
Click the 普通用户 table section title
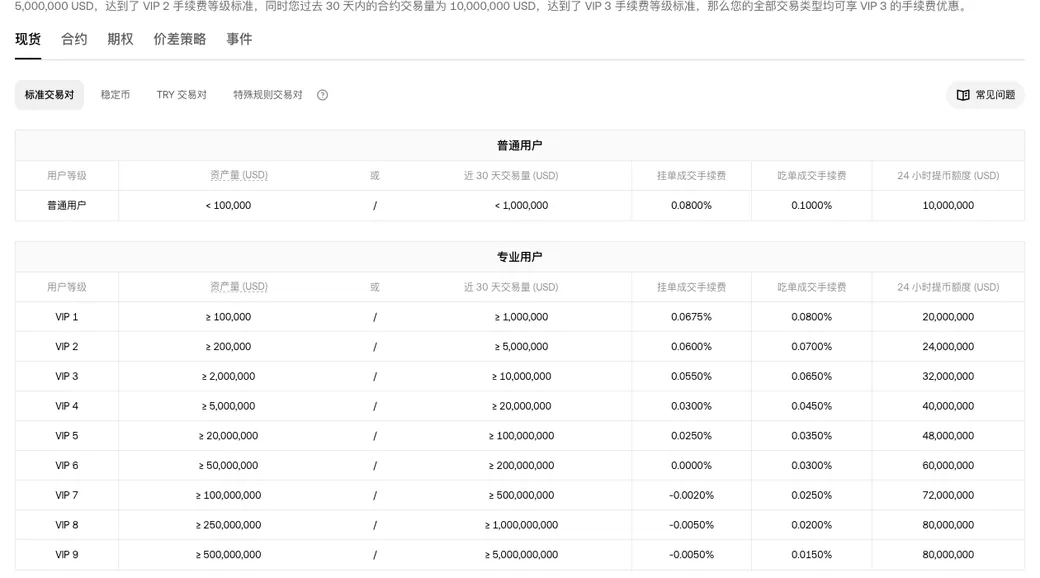519,145
